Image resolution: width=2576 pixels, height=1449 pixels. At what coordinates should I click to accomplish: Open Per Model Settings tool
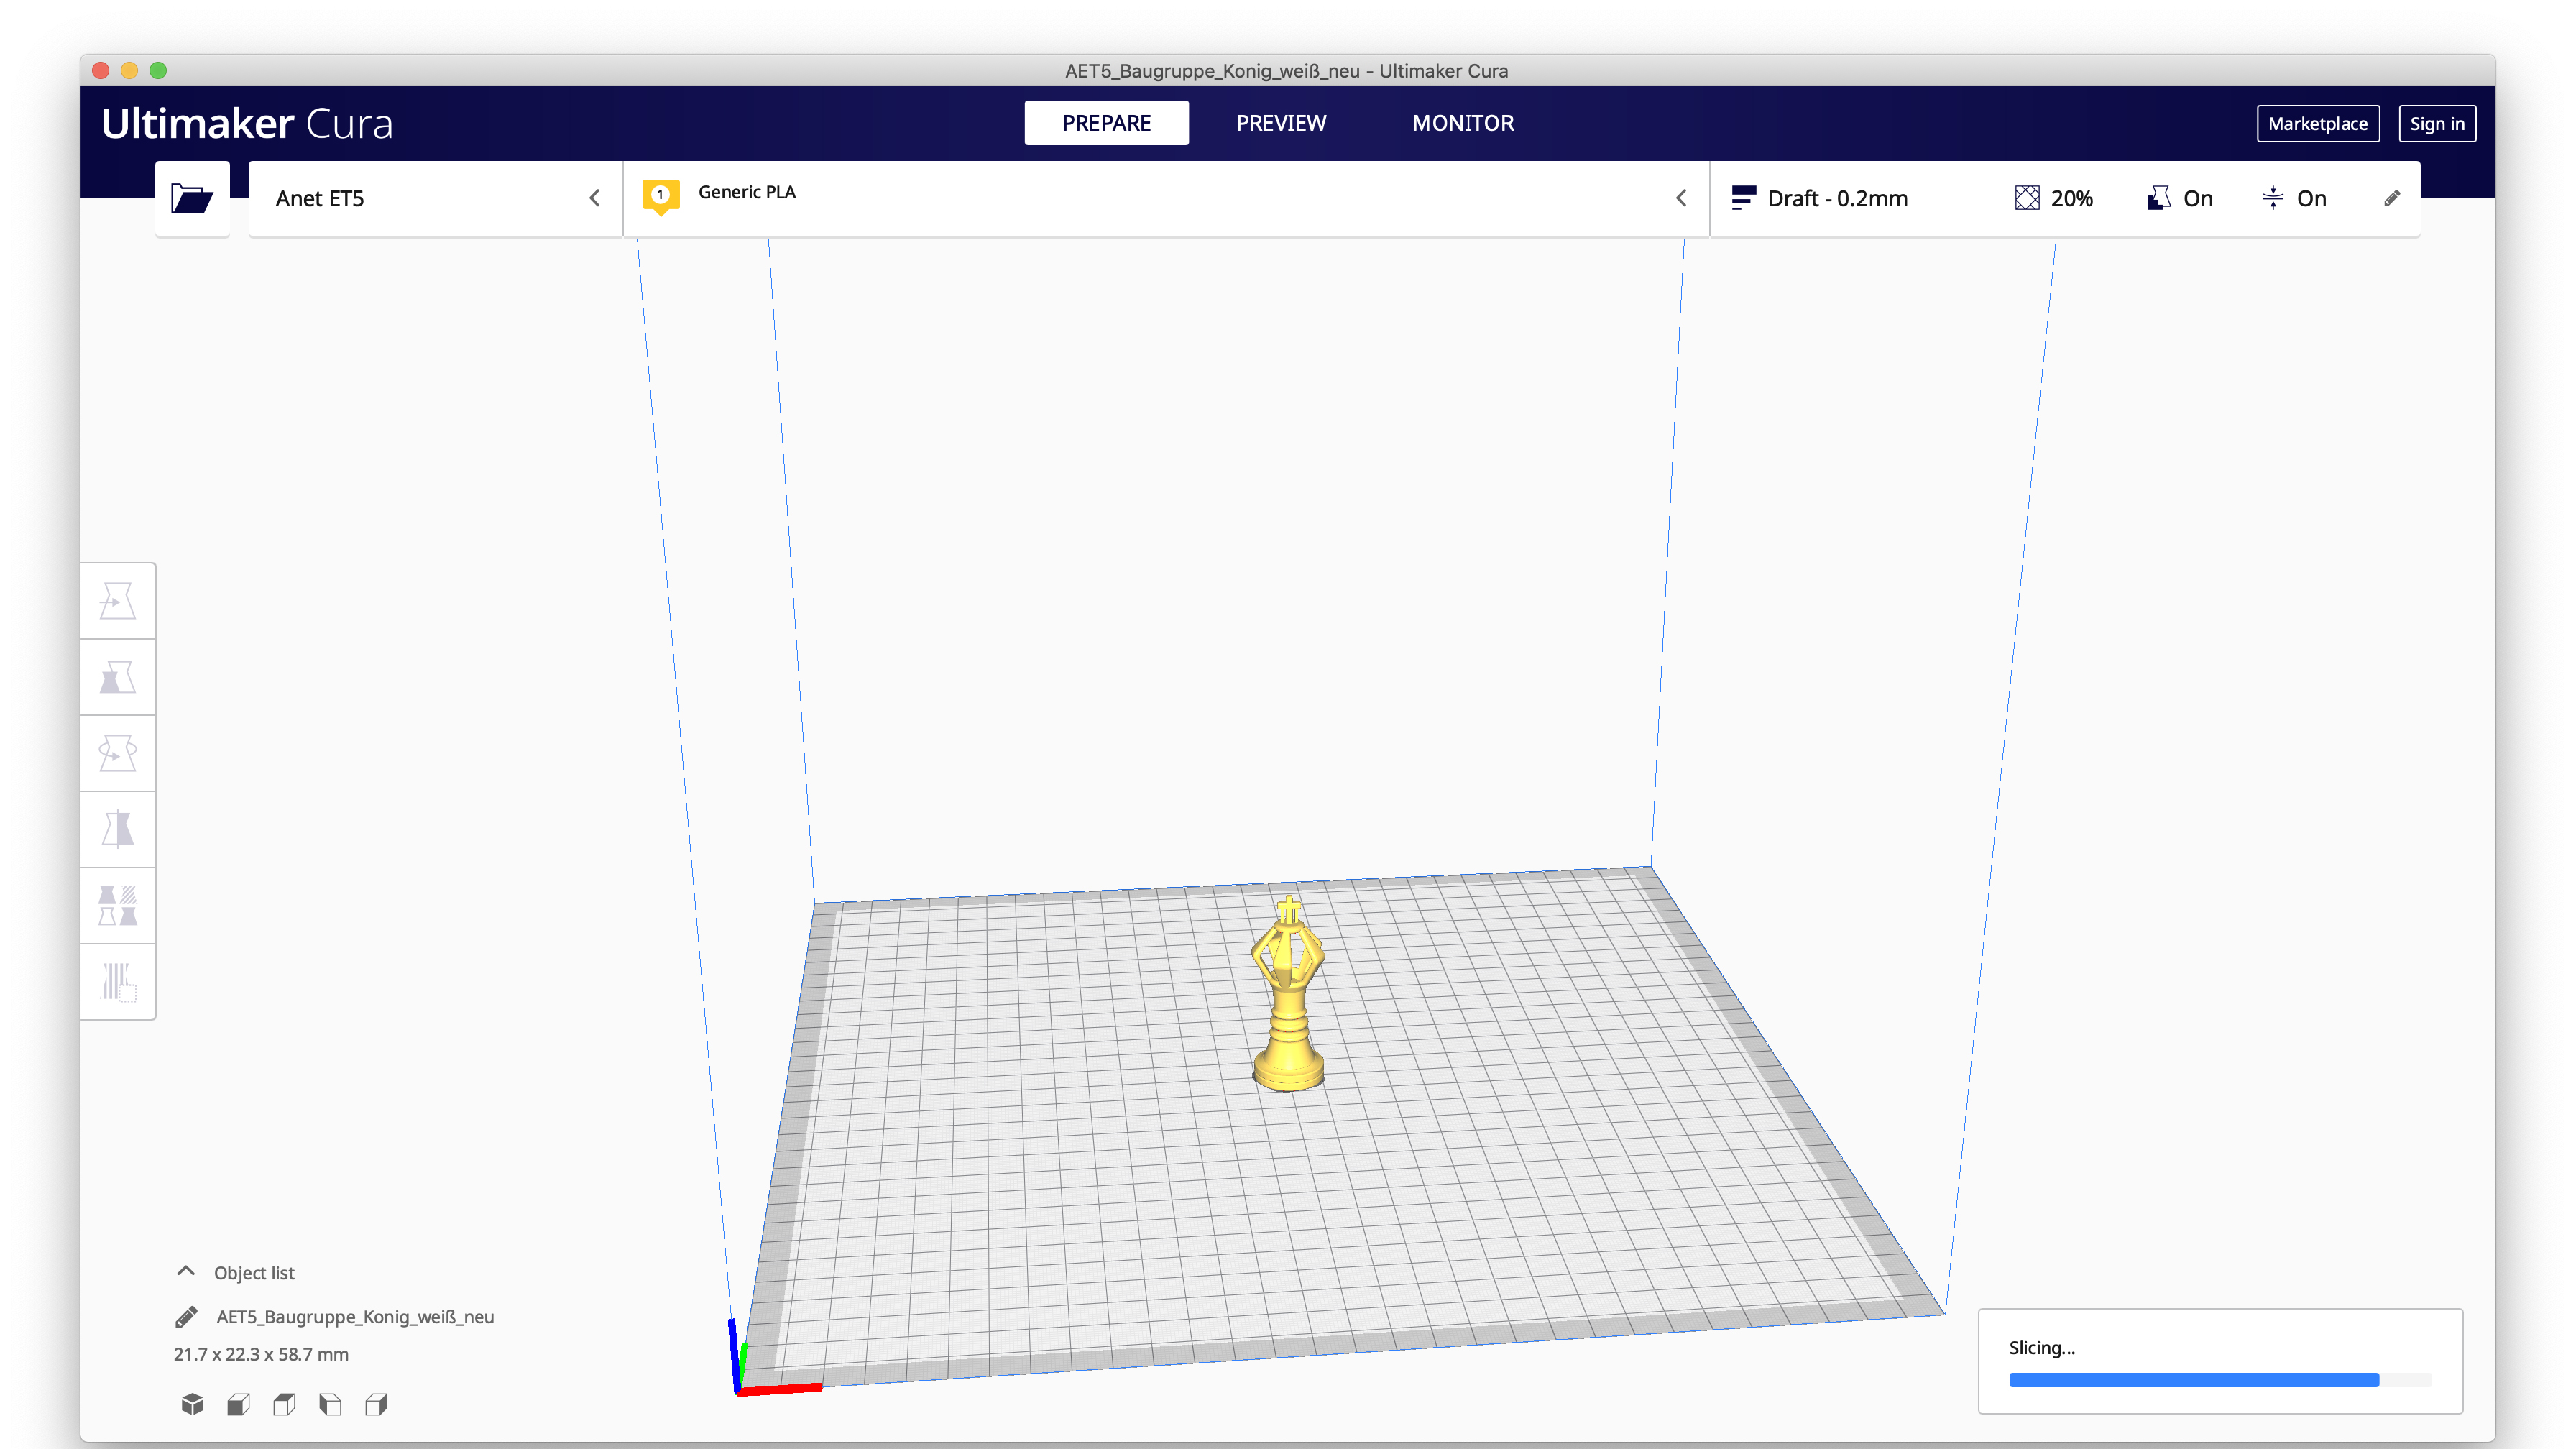[x=118, y=905]
